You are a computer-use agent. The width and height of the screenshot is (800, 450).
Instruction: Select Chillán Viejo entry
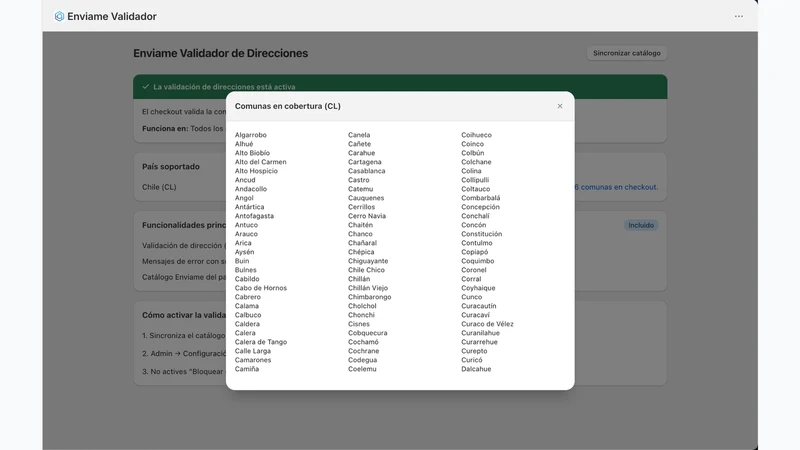tap(368, 288)
